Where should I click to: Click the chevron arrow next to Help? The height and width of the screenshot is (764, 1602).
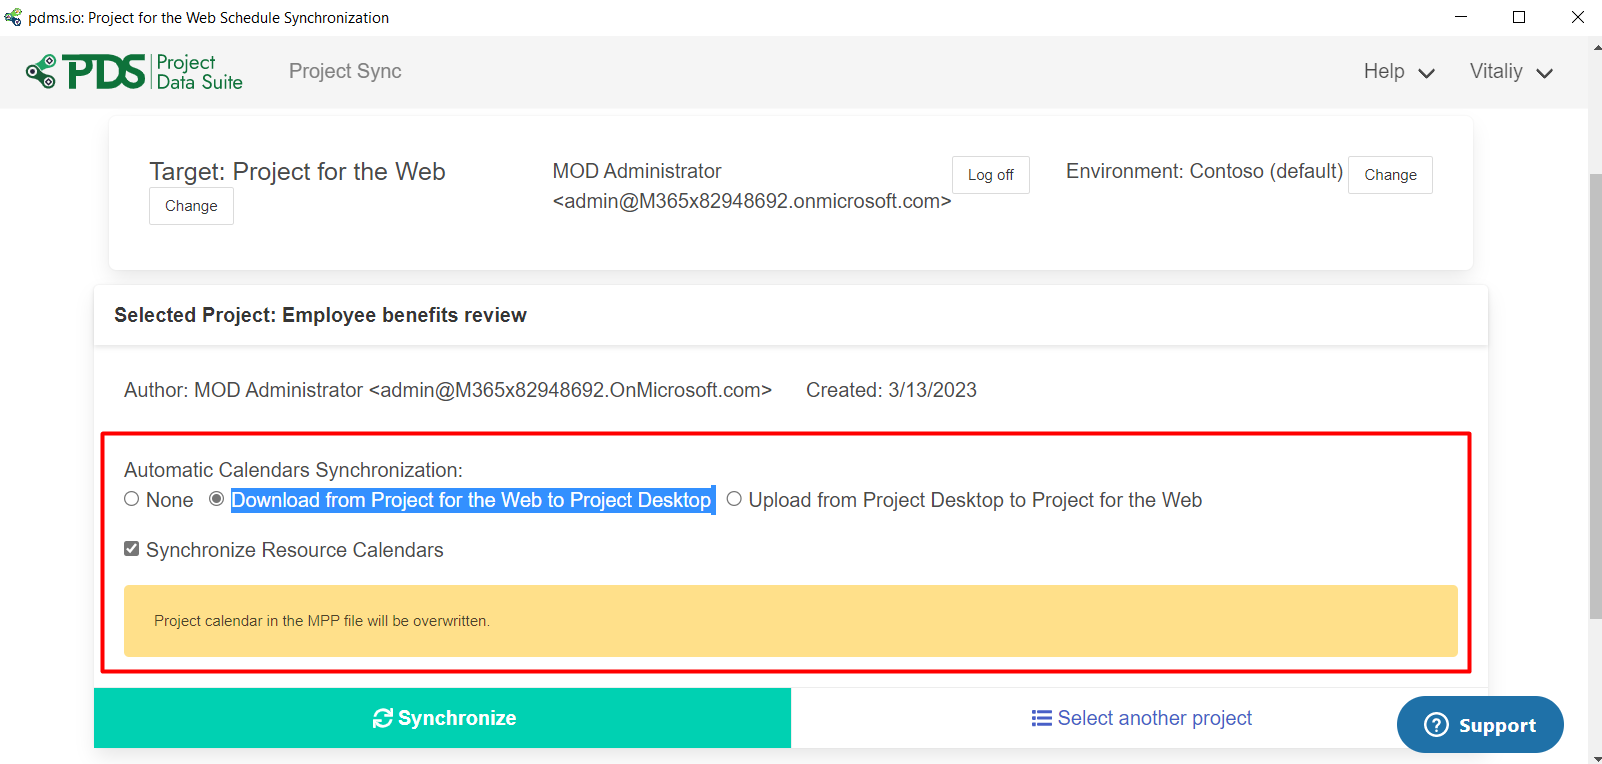[x=1427, y=73]
